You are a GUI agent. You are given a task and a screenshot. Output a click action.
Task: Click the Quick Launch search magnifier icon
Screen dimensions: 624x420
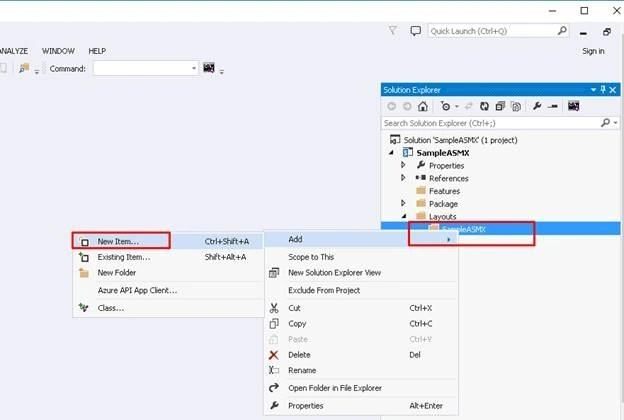click(562, 30)
